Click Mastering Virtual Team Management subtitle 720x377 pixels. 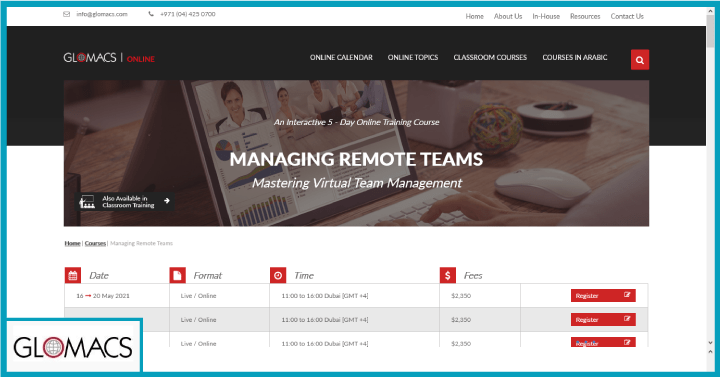357,183
